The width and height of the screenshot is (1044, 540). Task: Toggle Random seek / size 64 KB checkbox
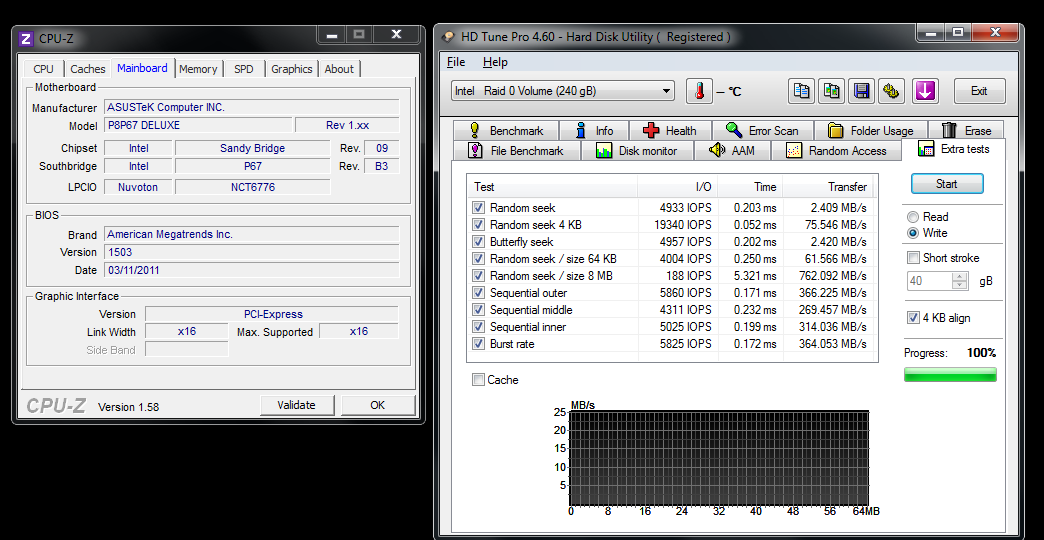coord(478,258)
